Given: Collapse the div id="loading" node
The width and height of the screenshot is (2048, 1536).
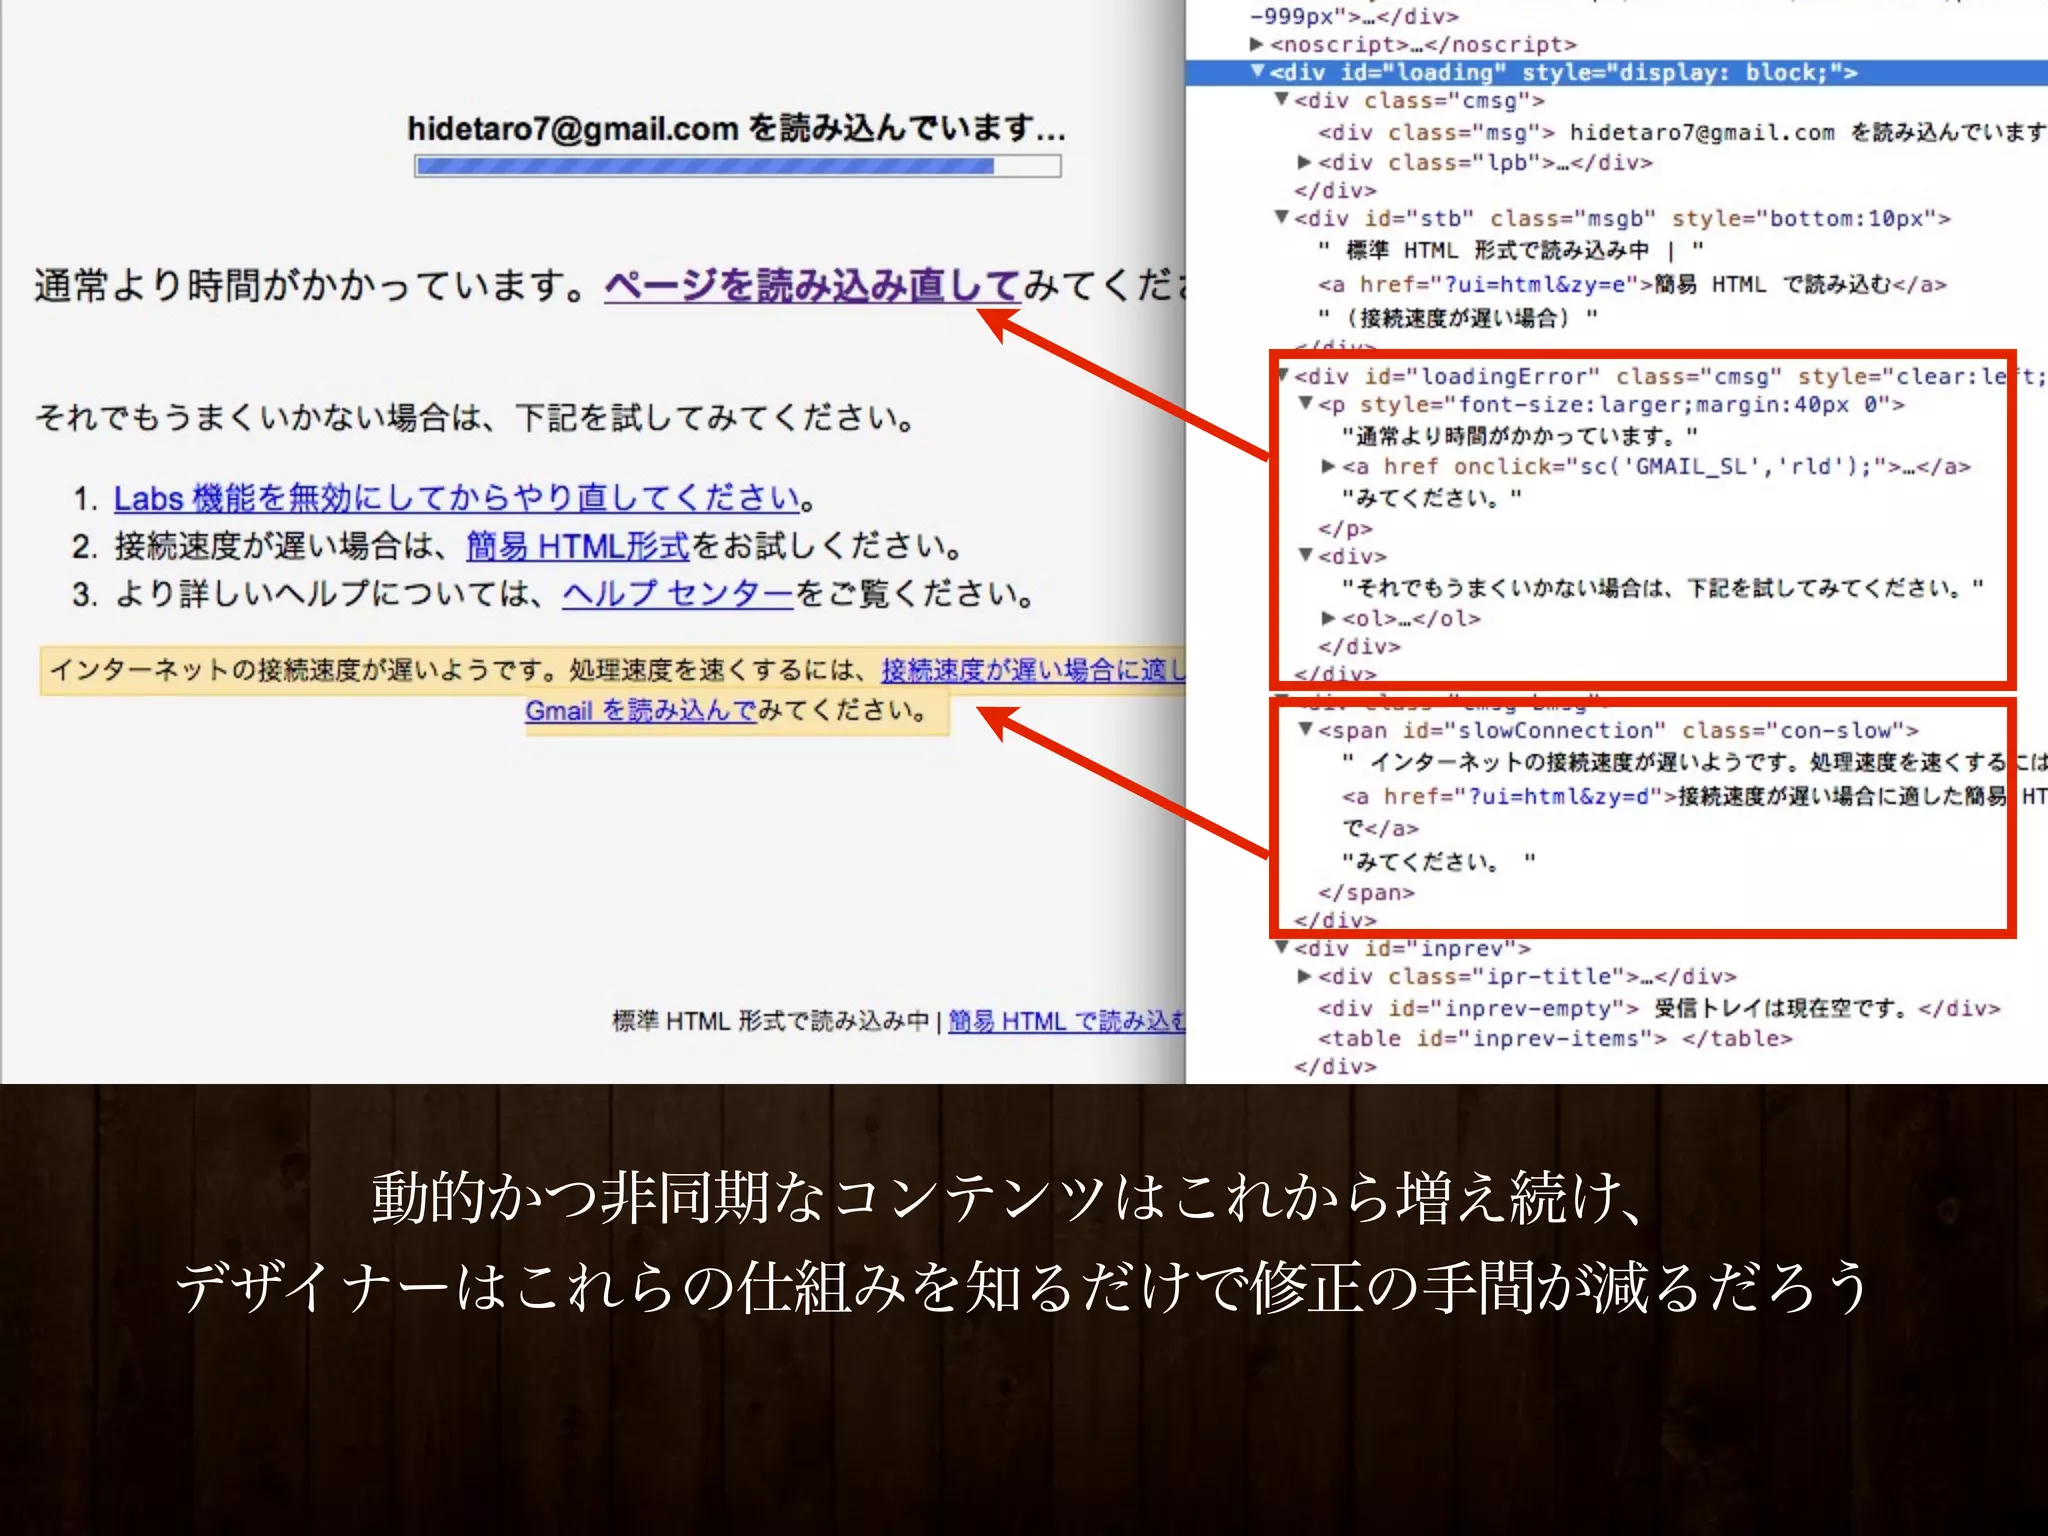Looking at the screenshot, I should (1258, 71).
